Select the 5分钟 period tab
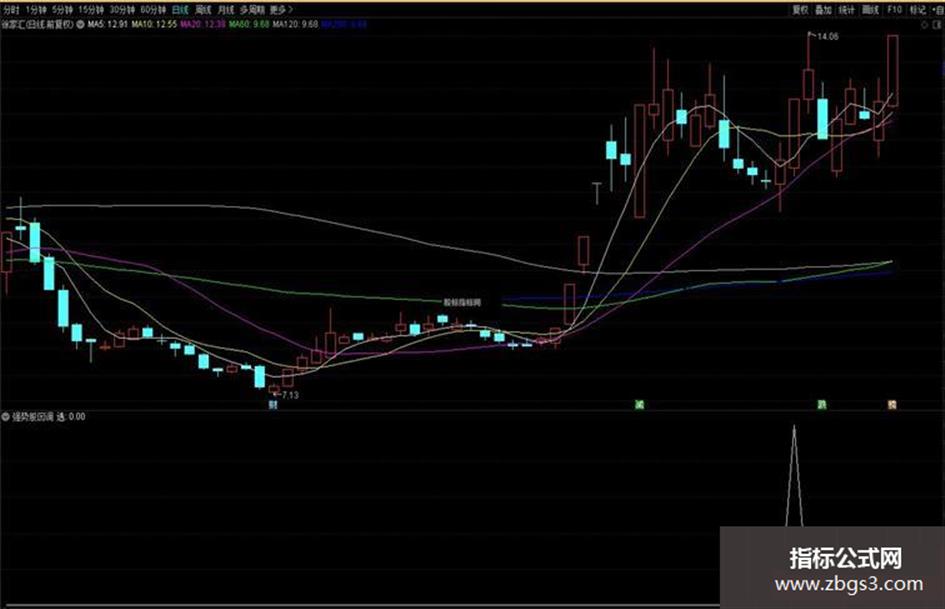Image resolution: width=945 pixels, height=609 pixels. (x=62, y=10)
